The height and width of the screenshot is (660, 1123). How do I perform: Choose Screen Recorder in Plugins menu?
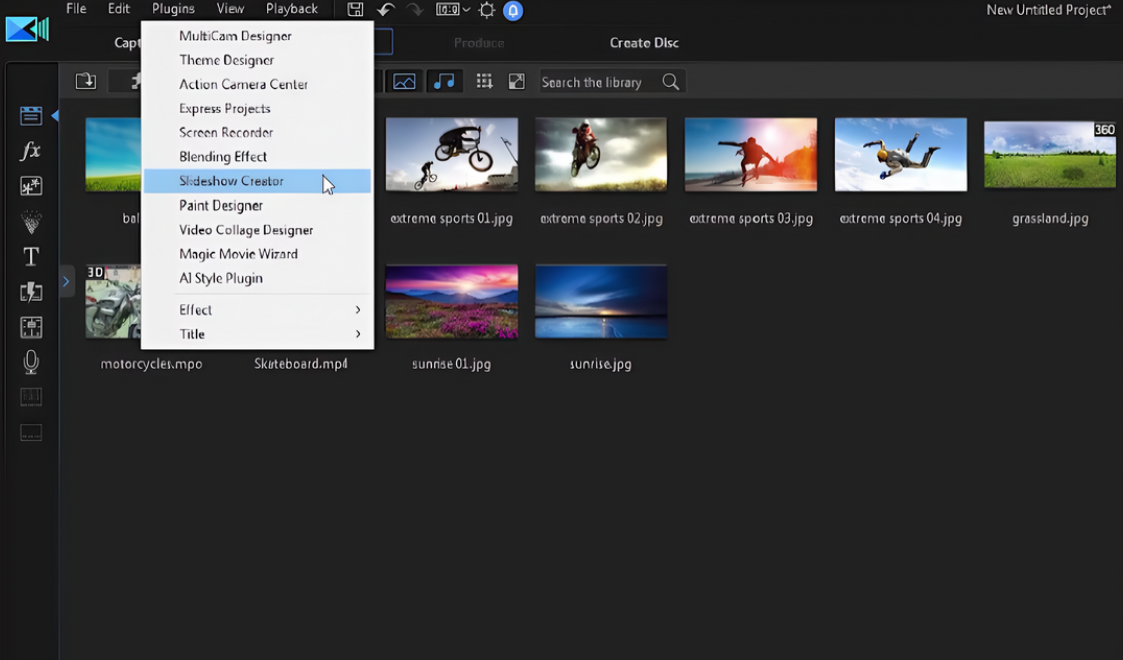pyautogui.click(x=226, y=133)
